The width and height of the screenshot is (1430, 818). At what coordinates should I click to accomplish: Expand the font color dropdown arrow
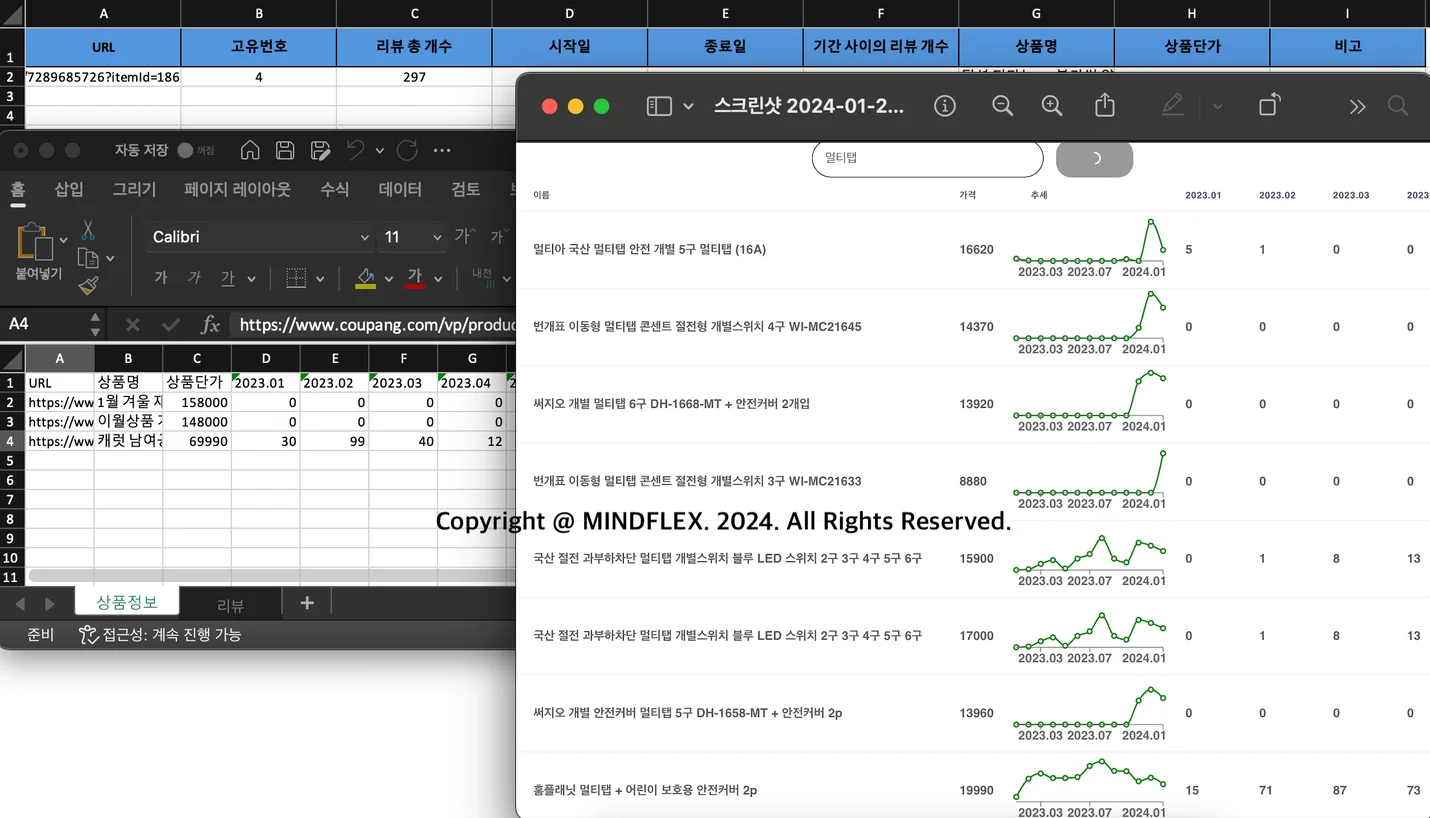[440, 279]
